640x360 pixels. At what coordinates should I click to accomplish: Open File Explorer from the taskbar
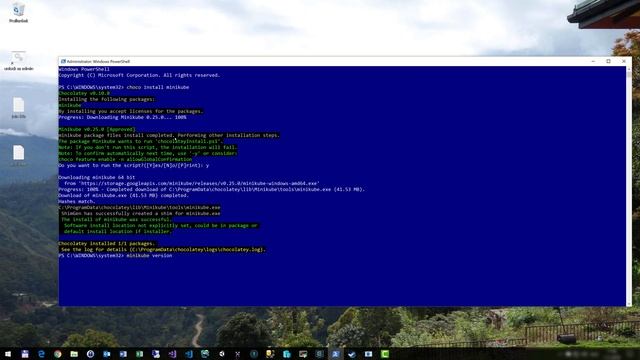[74, 354]
